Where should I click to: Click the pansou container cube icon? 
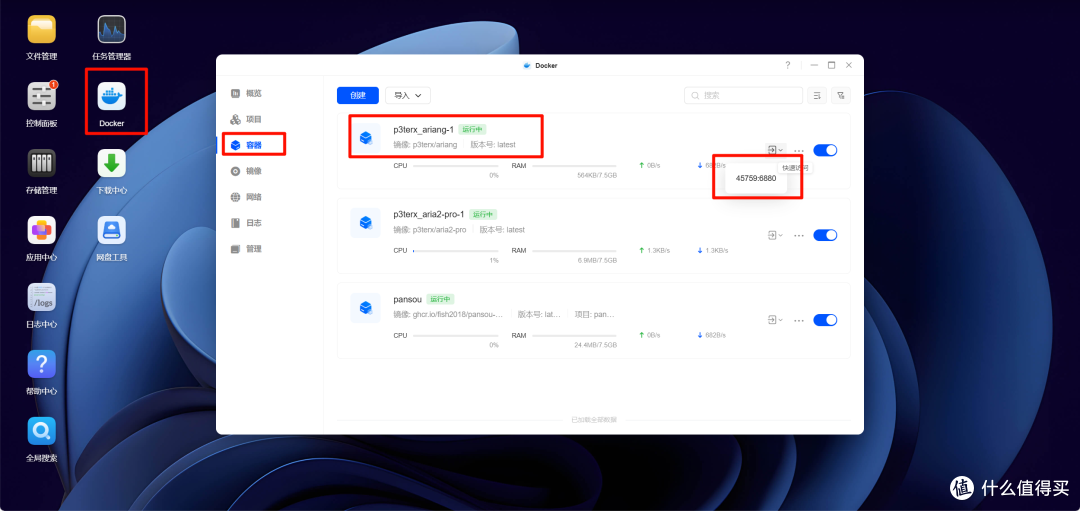[366, 308]
